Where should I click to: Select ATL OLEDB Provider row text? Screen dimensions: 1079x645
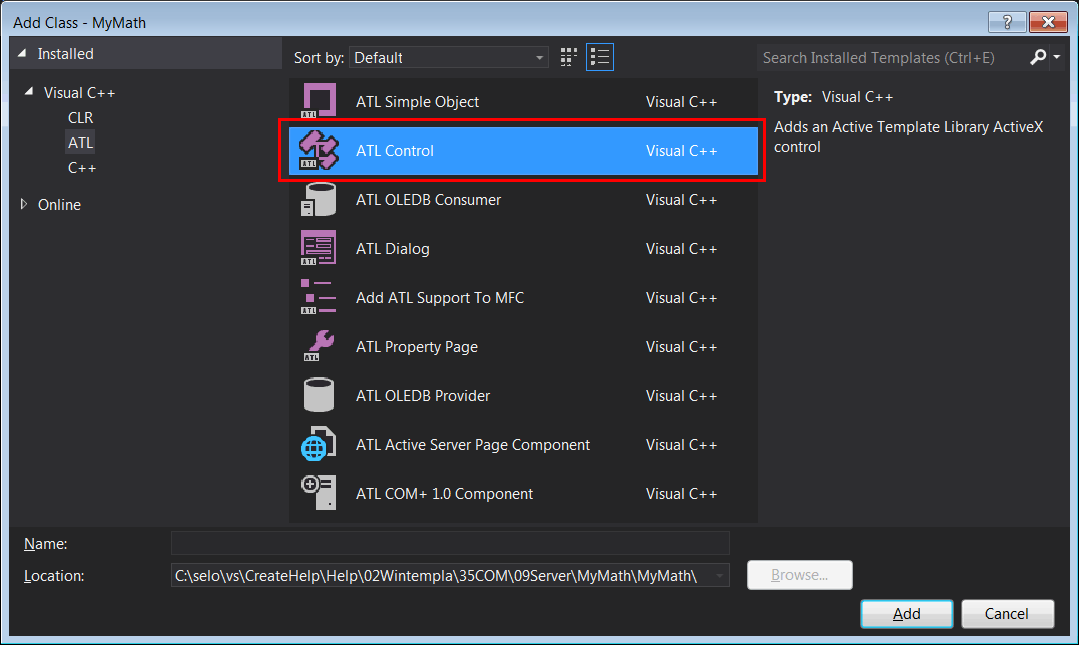pos(423,396)
